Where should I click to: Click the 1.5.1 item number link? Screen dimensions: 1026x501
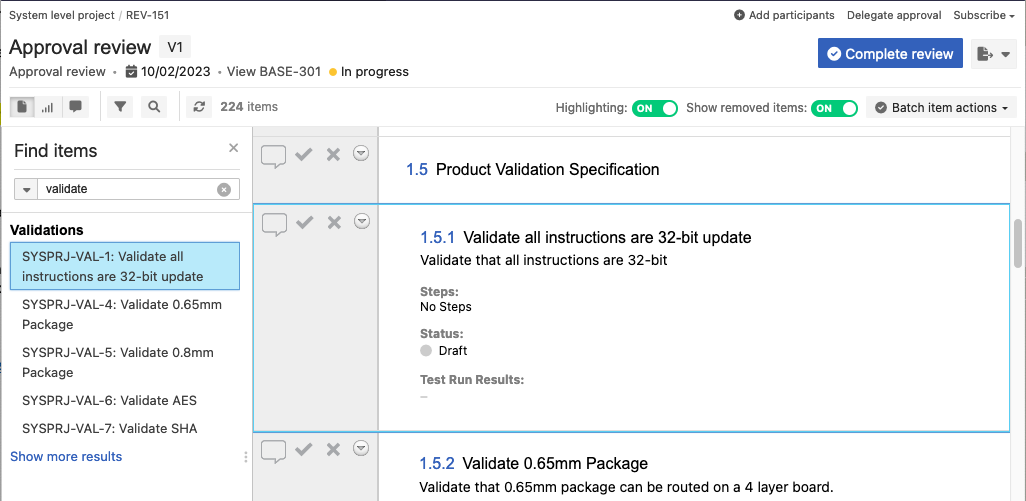point(437,237)
